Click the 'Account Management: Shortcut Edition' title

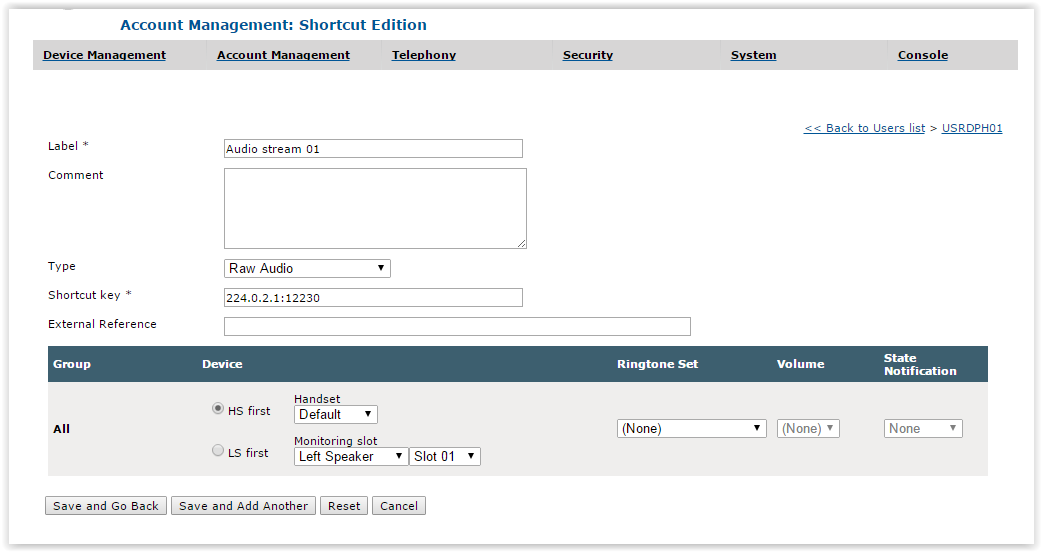[x=273, y=25]
